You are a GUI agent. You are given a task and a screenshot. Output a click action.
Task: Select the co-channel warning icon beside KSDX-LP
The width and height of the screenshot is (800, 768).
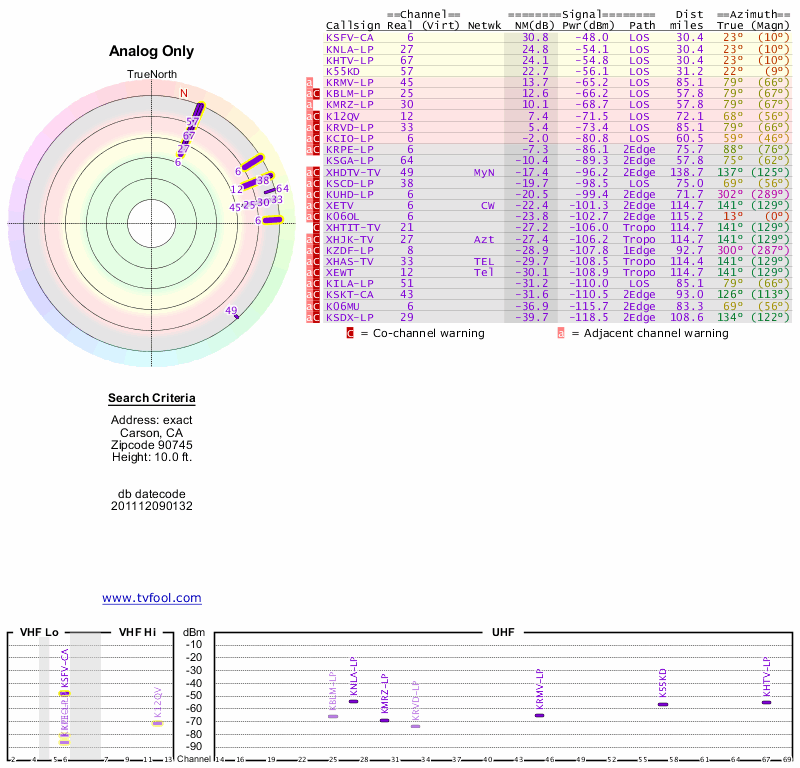point(317,317)
